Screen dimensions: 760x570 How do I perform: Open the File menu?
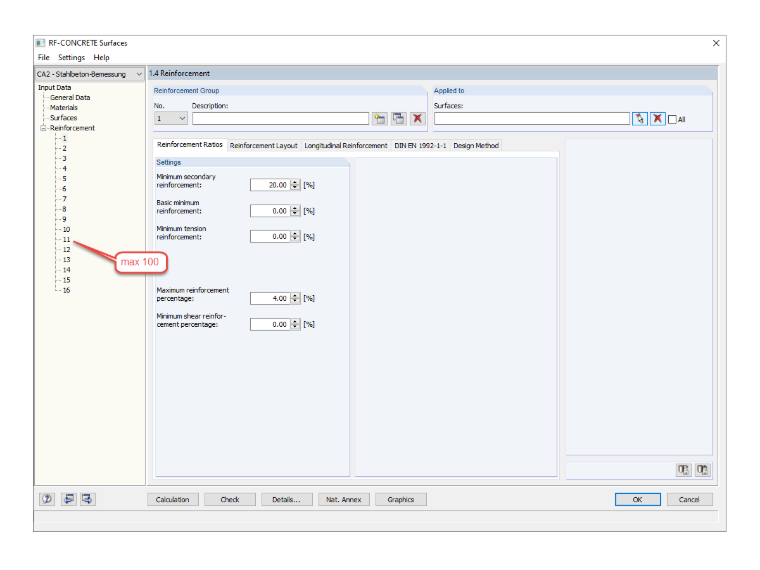pos(44,57)
